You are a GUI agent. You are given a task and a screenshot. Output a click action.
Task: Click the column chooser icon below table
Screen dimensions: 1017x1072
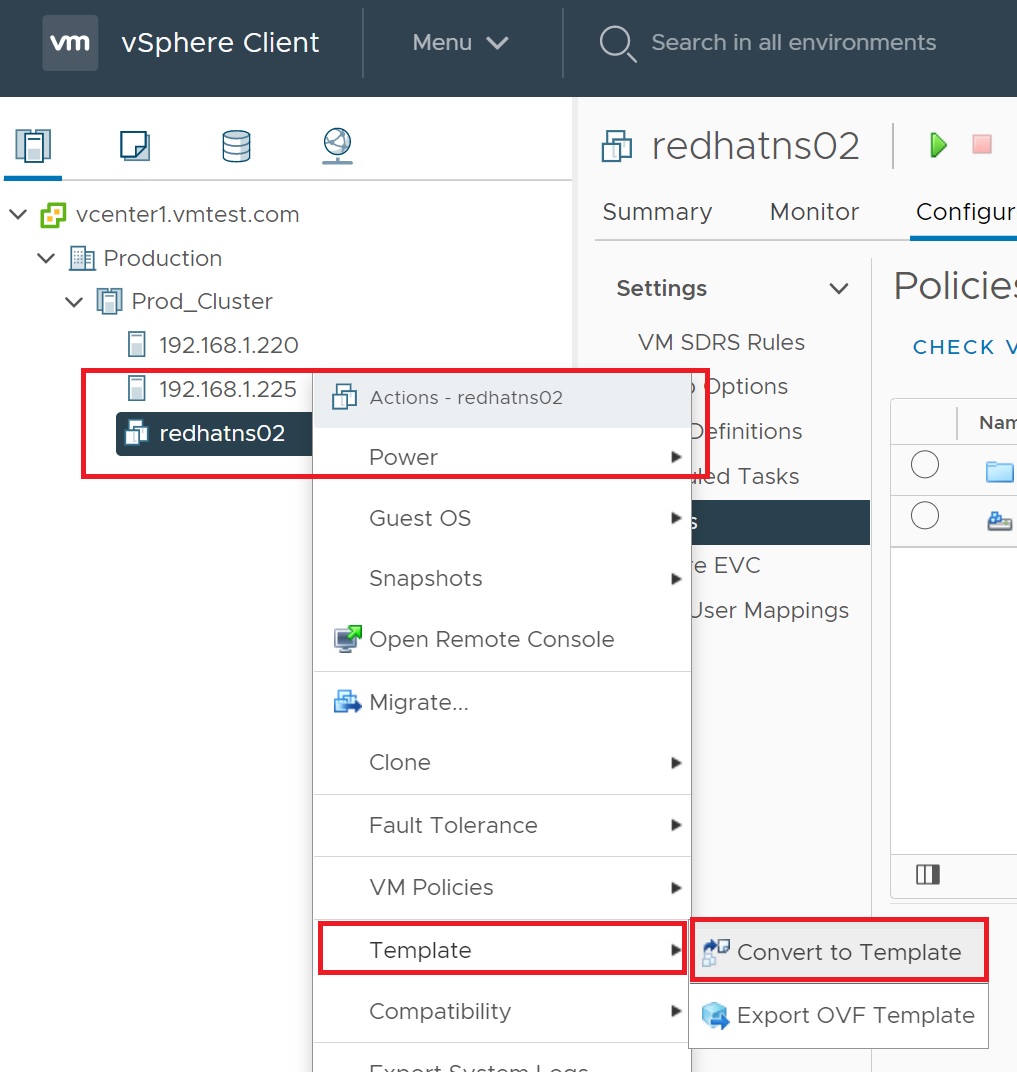928,875
